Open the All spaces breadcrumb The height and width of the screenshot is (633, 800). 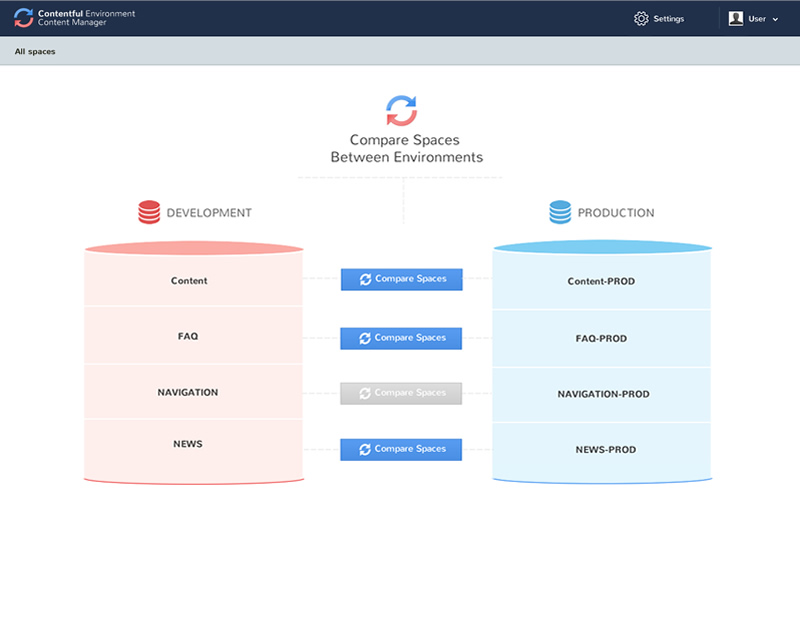(35, 51)
